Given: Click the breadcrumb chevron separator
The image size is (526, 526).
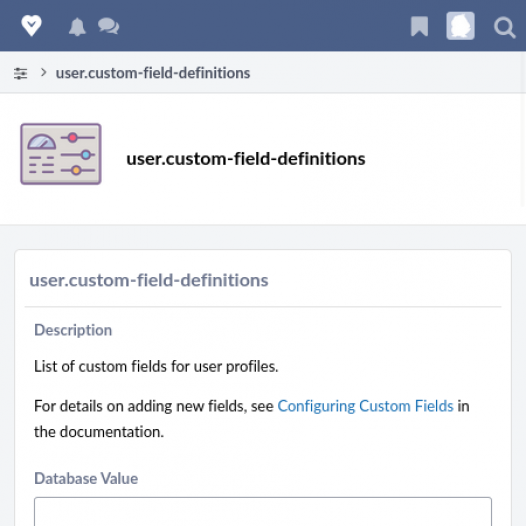Looking at the screenshot, I should 43,72.
